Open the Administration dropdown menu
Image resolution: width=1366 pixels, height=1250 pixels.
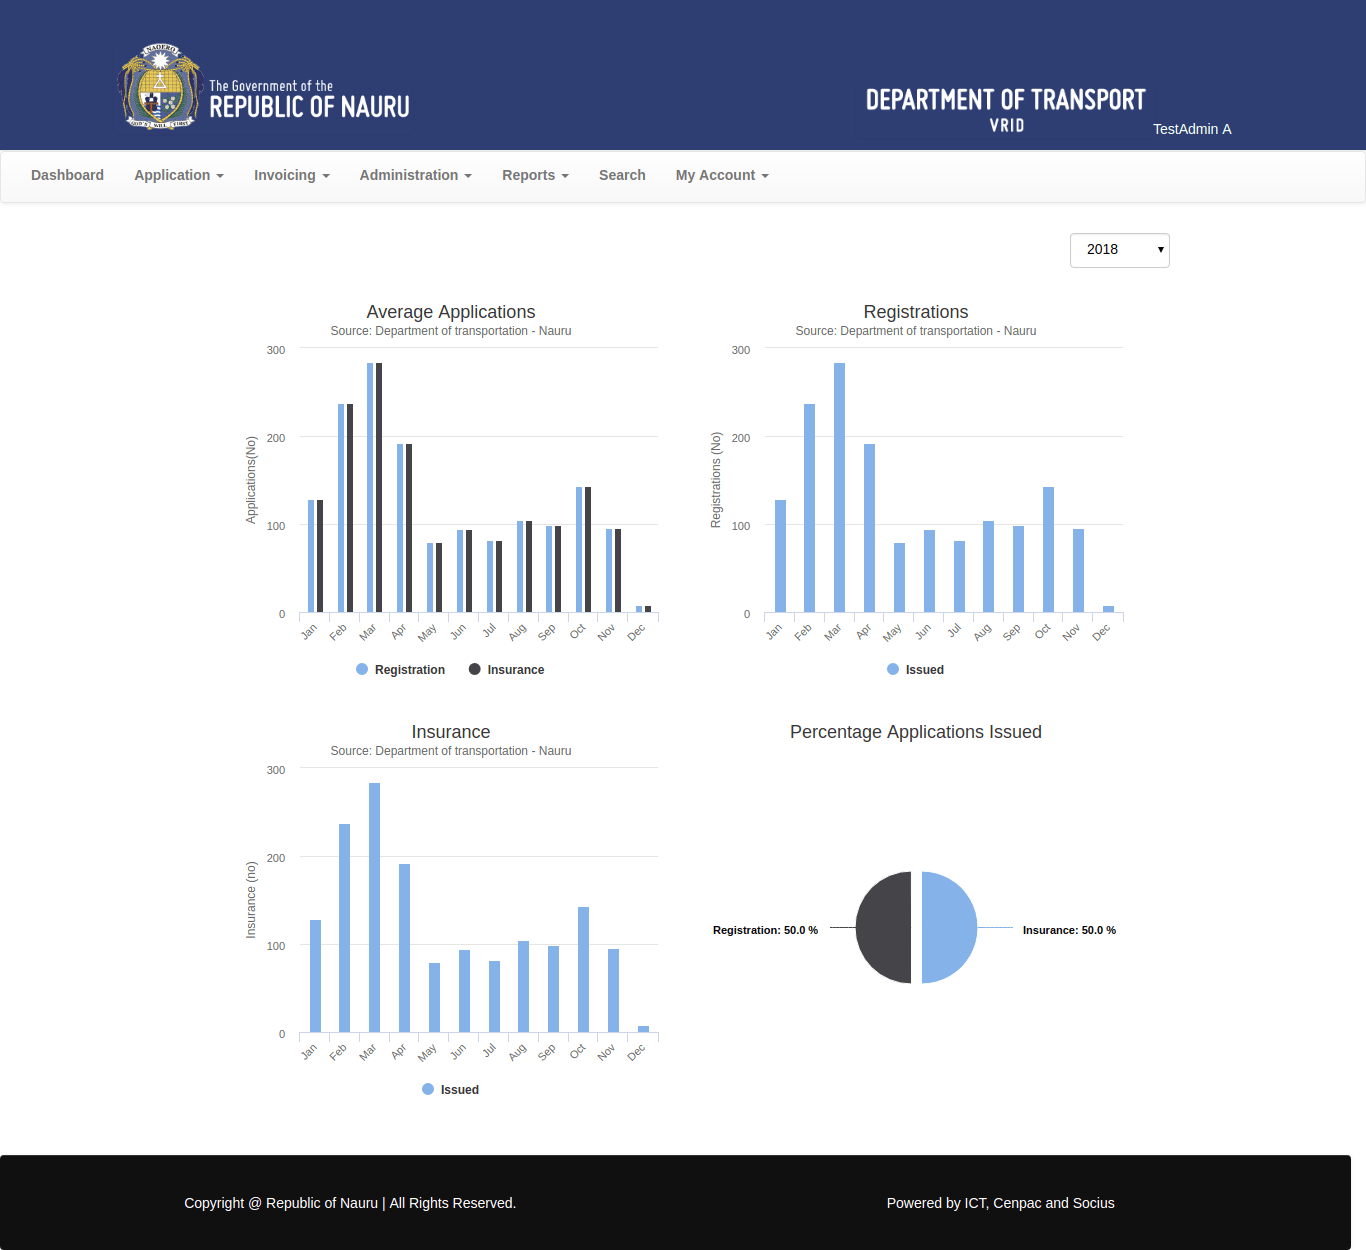pos(415,175)
